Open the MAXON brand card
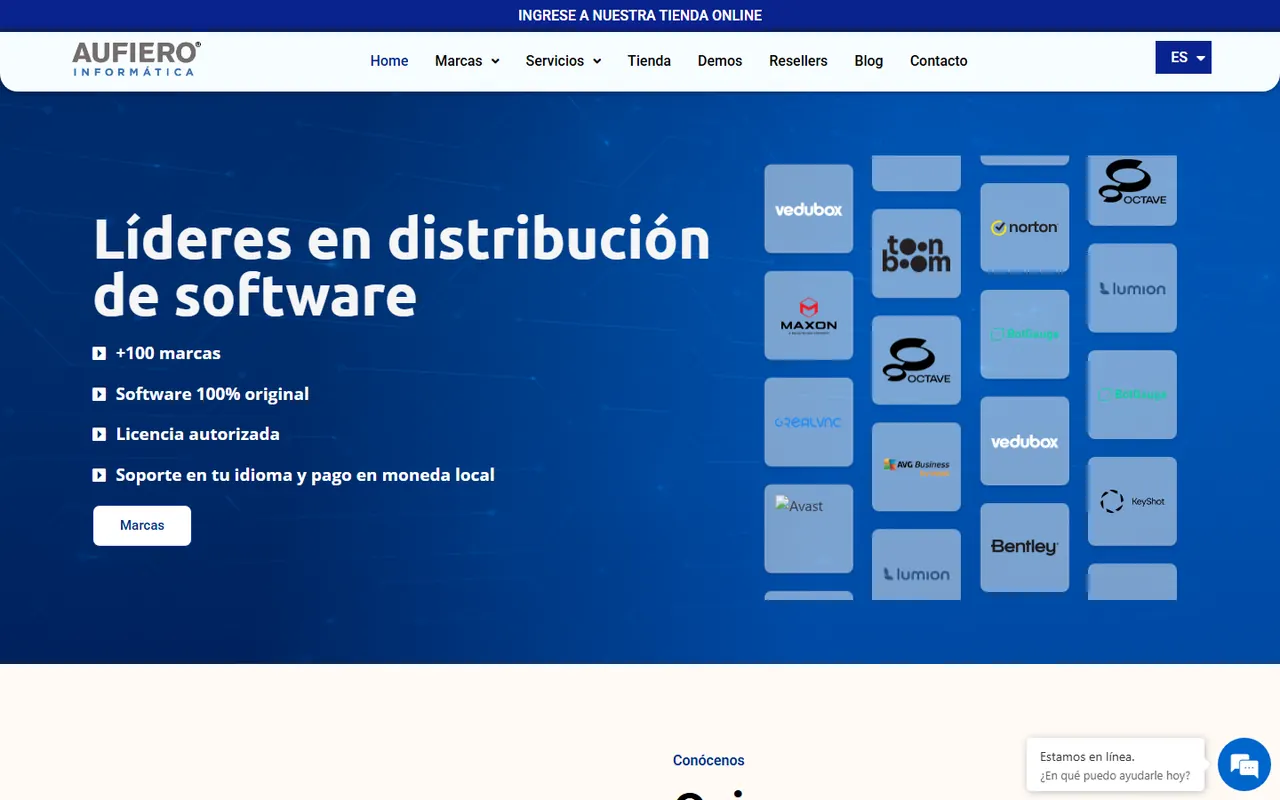This screenshot has height=800, width=1280. coord(809,315)
